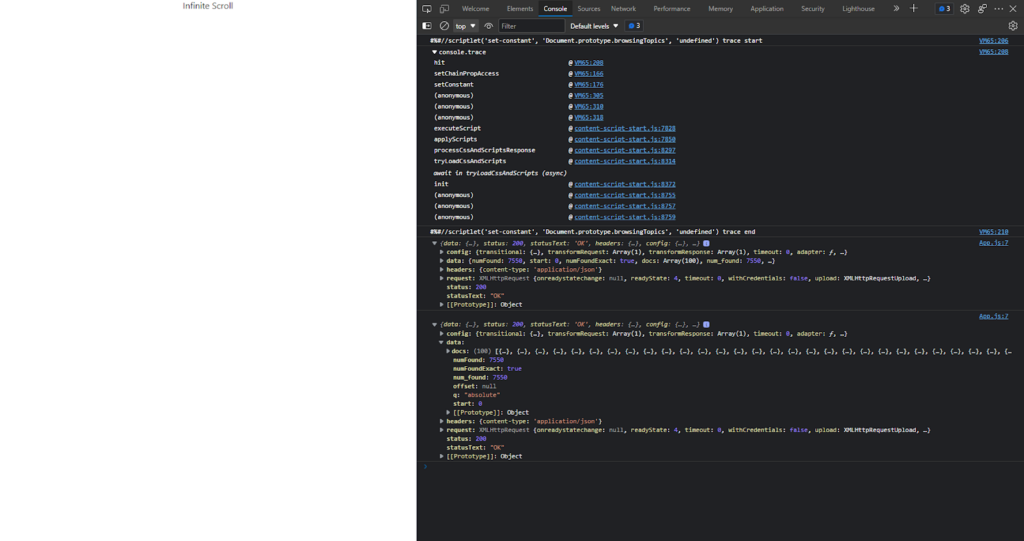Open content-script-start.js:7828 link
The image size is (1024, 541).
(x=625, y=129)
